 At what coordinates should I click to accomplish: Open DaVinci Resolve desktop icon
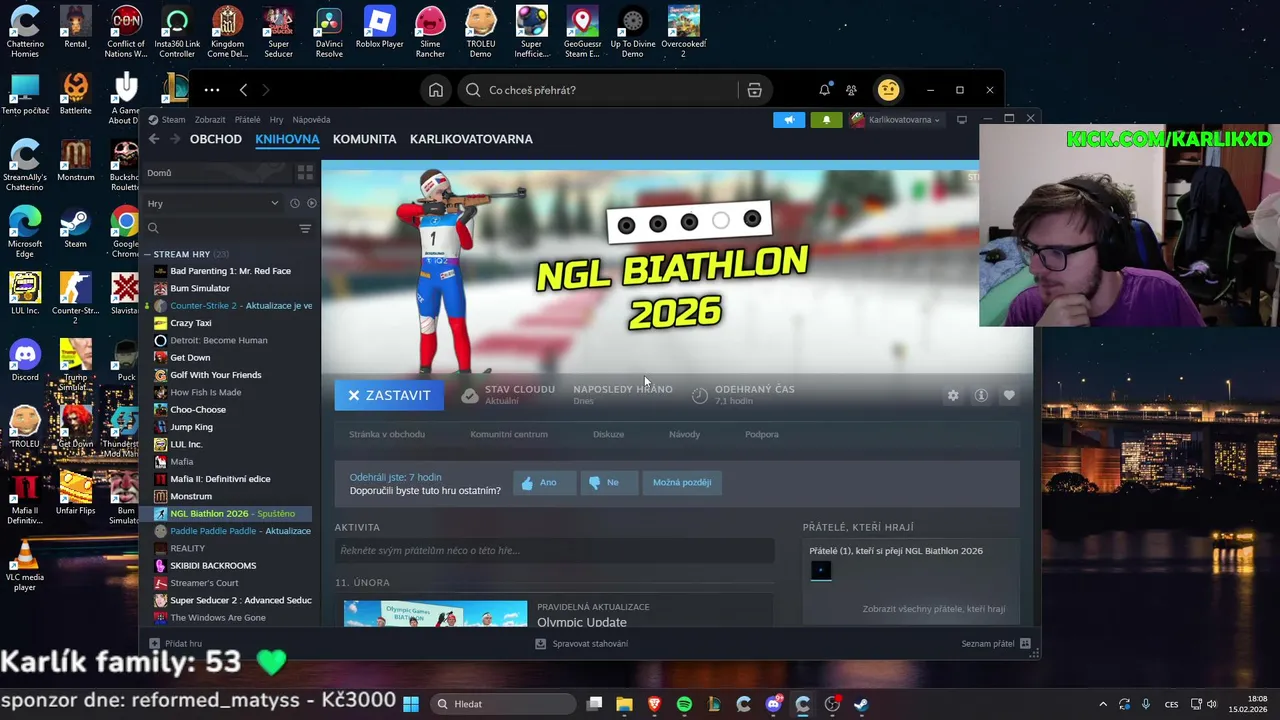(329, 31)
